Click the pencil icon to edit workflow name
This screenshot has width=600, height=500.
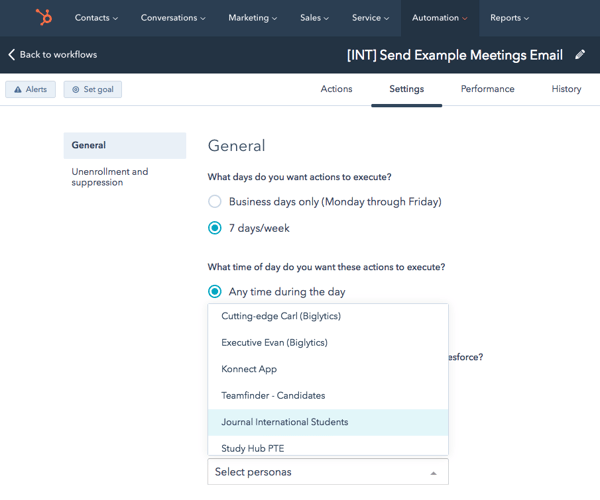(580, 55)
